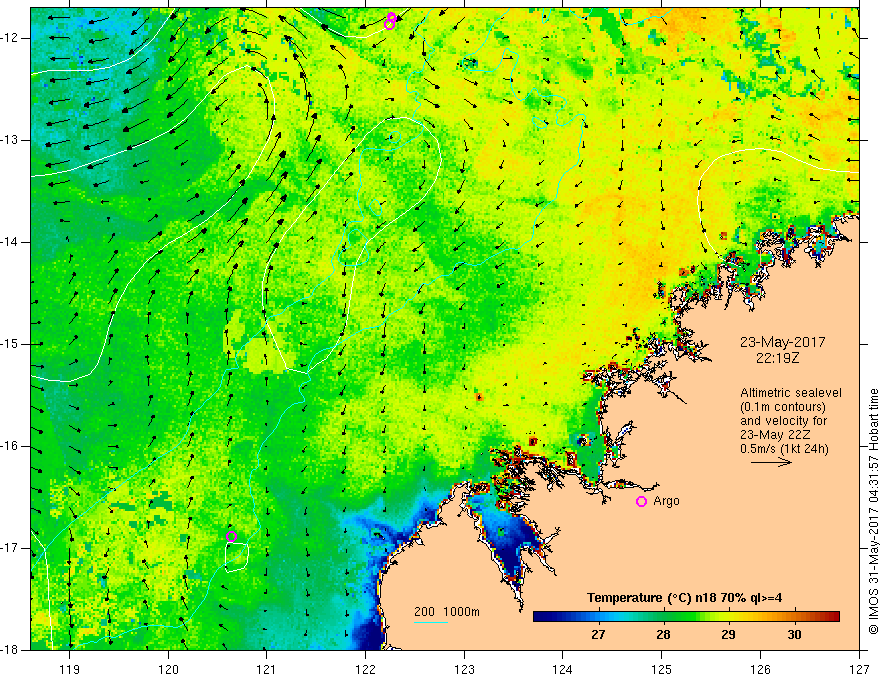Click the '29' colorbar tick label
This screenshot has height=680, width=880.
728,635
